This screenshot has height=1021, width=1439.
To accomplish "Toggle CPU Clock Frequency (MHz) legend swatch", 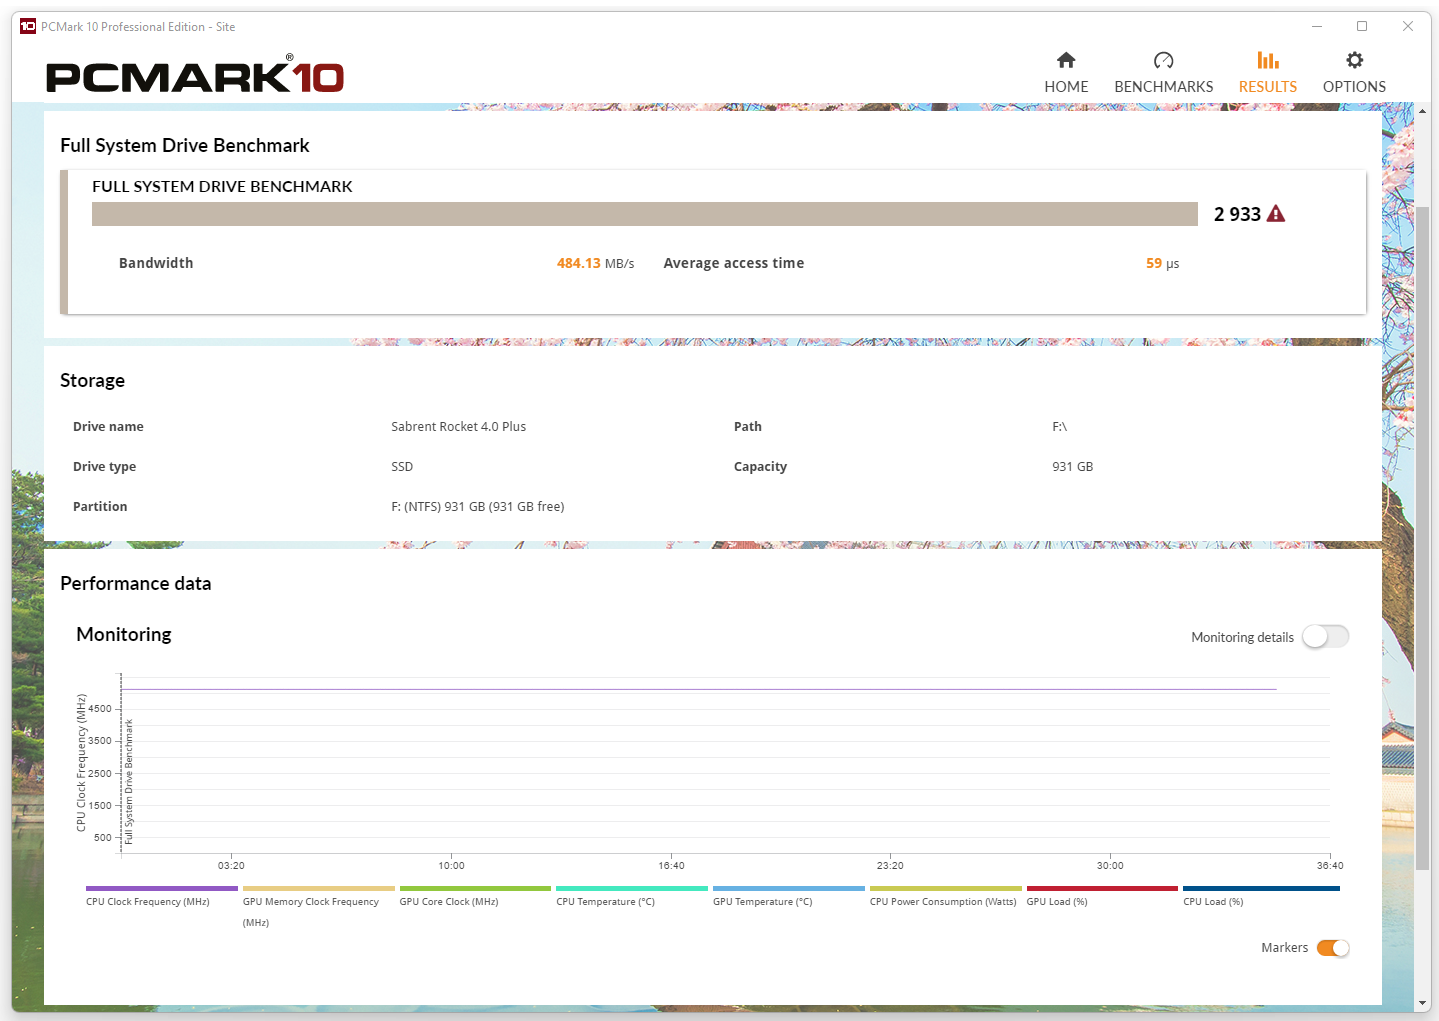I will tap(162, 888).
